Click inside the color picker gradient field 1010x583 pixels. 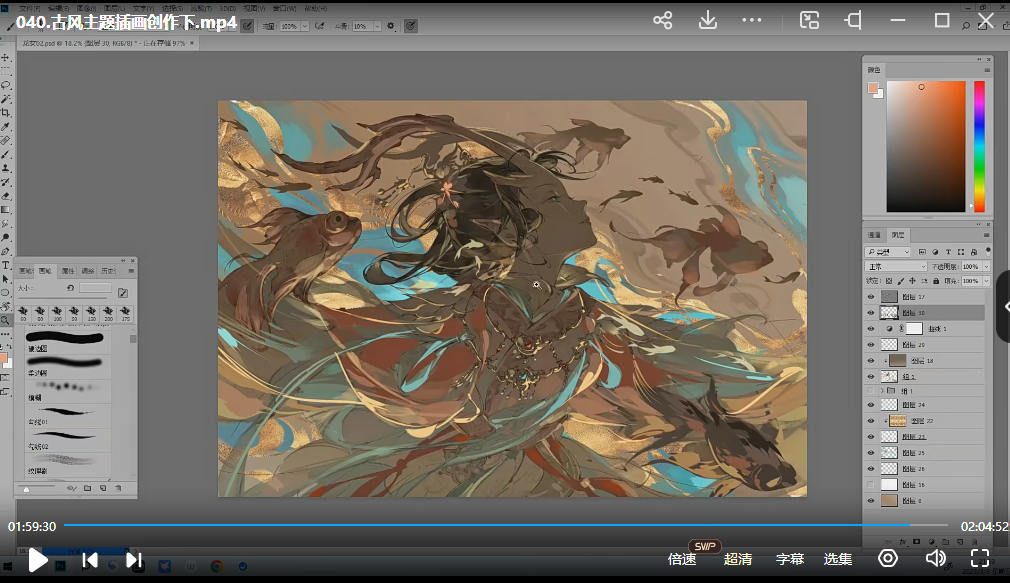[925, 145]
